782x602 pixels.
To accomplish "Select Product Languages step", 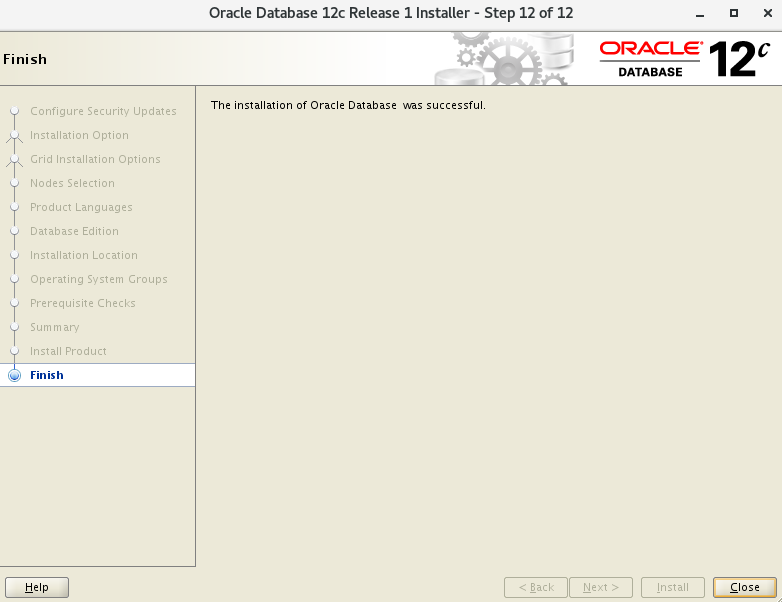I will pyautogui.click(x=81, y=207).
